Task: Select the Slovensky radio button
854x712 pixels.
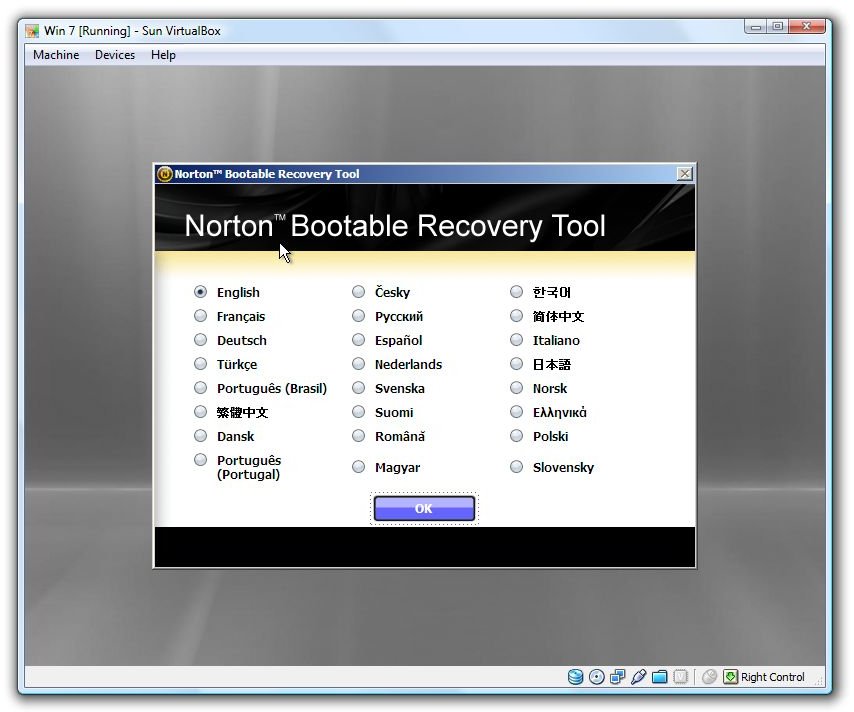Action: tap(516, 467)
